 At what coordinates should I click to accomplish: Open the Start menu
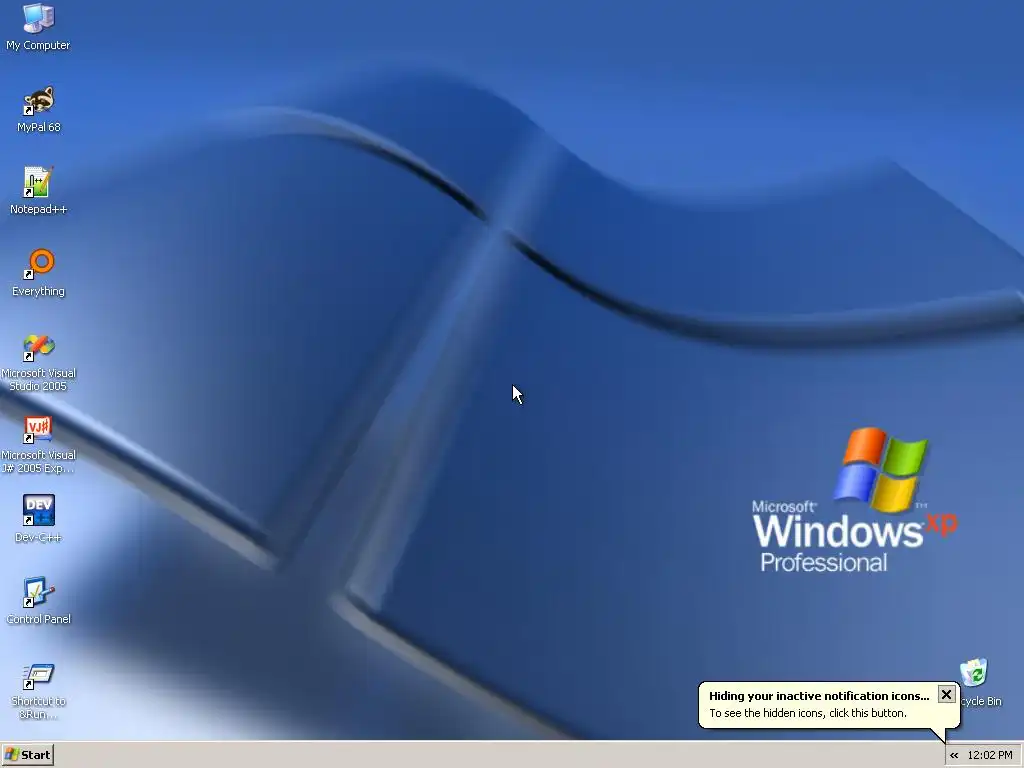tap(27, 755)
